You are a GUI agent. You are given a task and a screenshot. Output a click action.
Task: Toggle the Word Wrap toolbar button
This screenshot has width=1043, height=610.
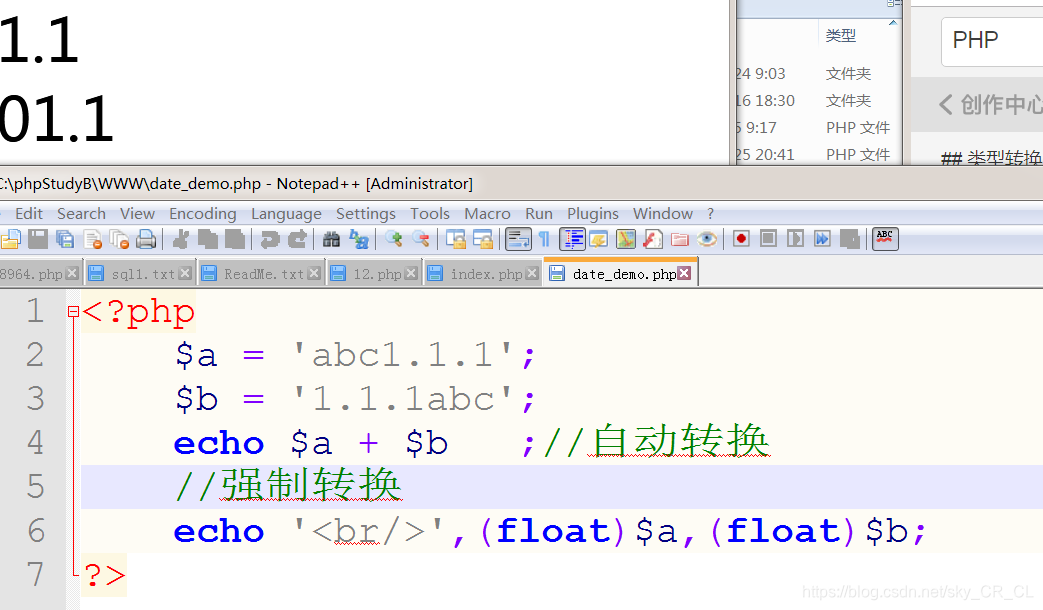pyautogui.click(x=518, y=239)
